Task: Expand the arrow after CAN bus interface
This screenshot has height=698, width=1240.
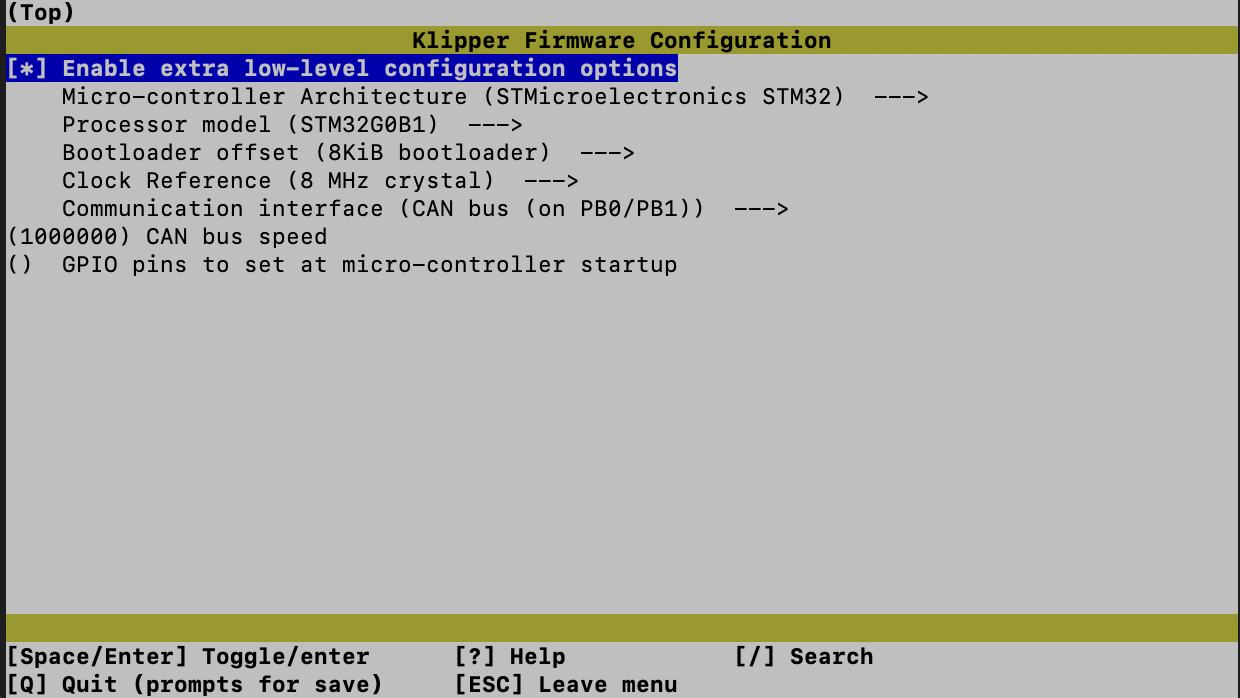Action: [761, 209]
